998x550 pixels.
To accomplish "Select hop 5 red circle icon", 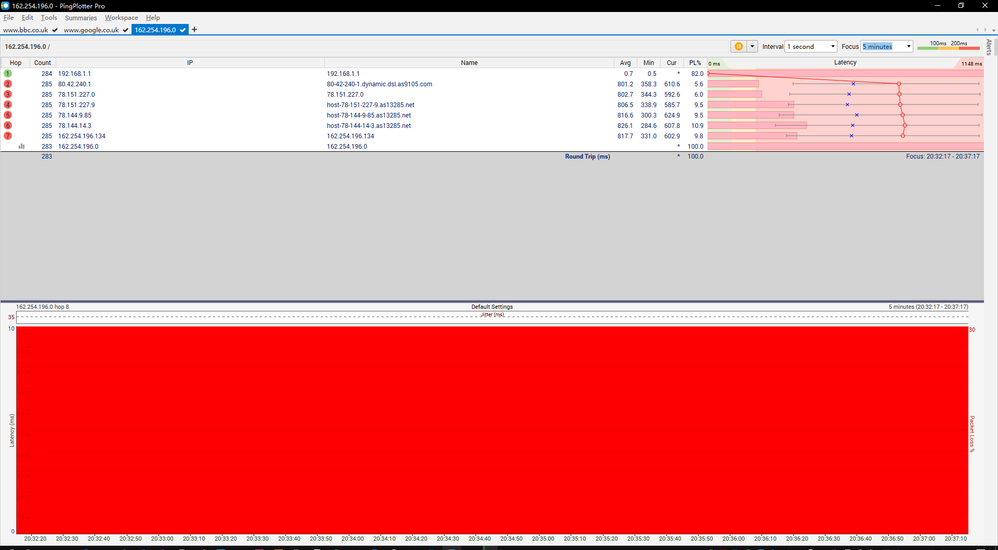I will [x=8, y=115].
